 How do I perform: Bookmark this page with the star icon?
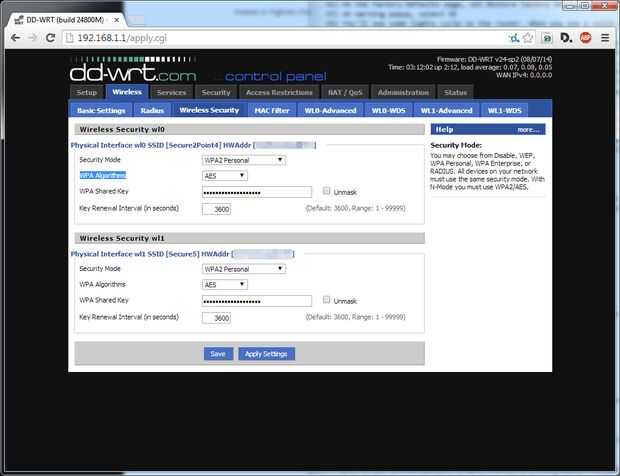point(528,38)
